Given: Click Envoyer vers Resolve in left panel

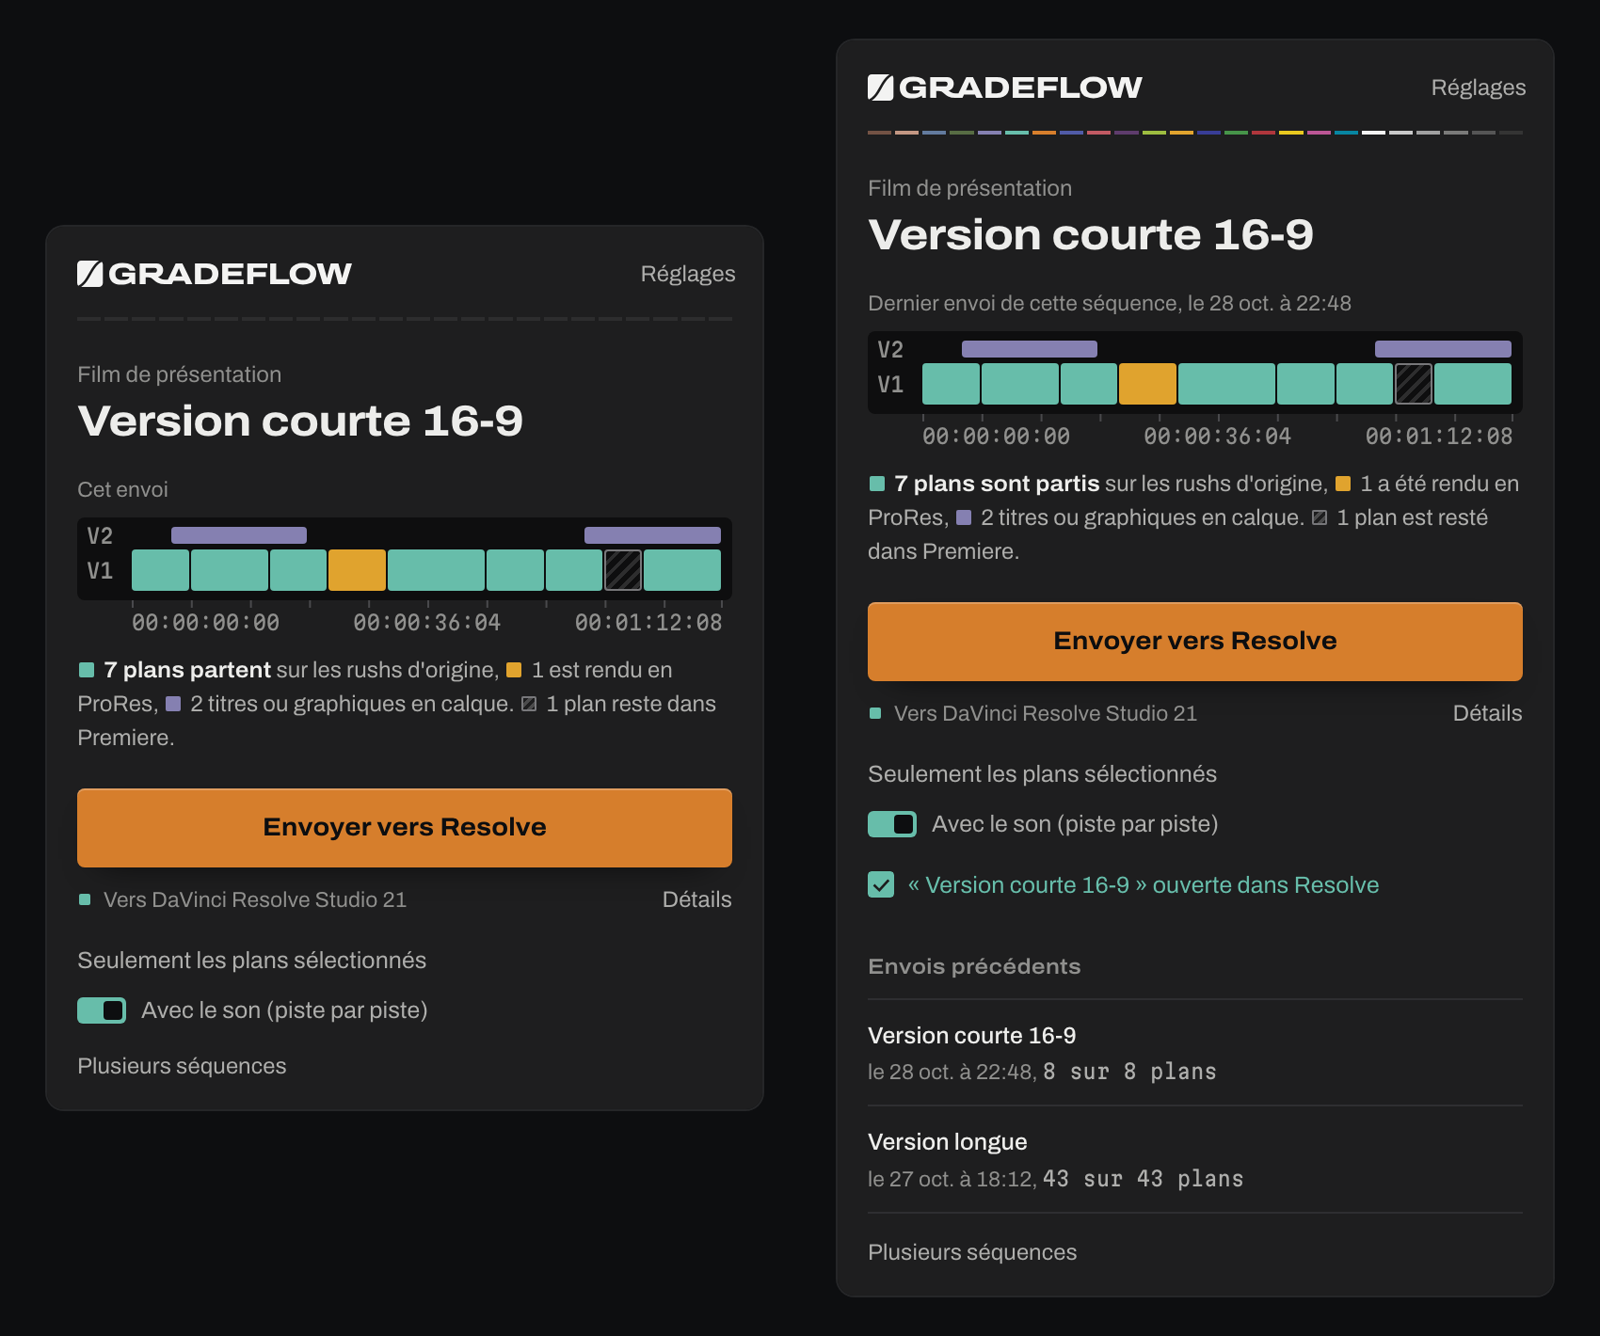Looking at the screenshot, I should (405, 828).
